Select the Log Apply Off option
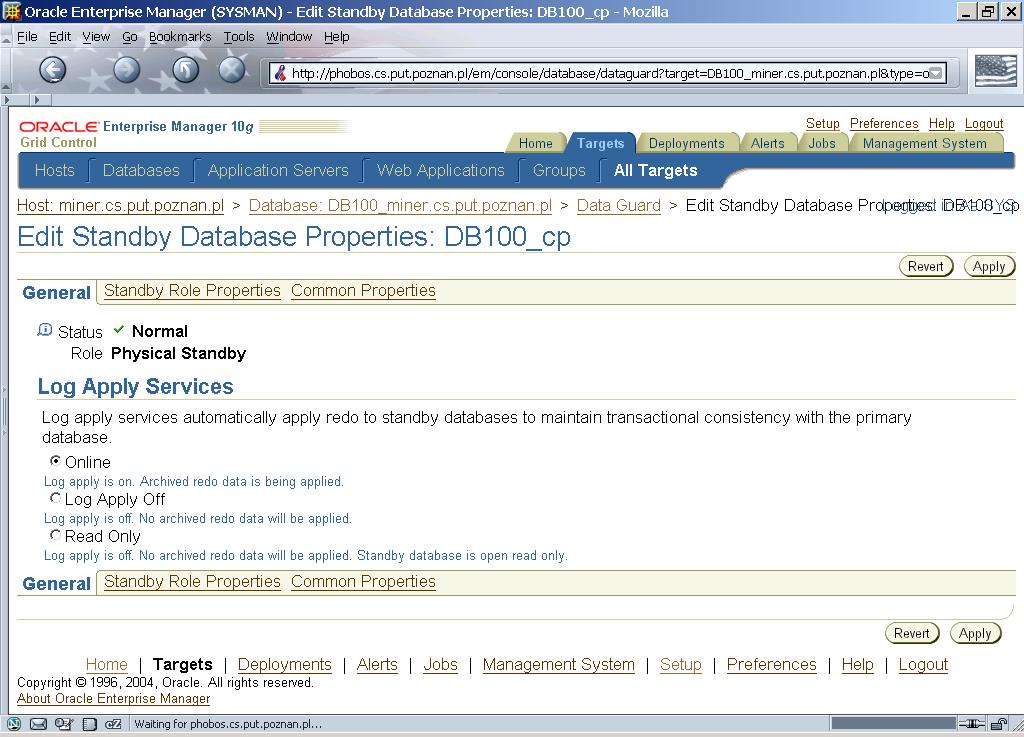The height and width of the screenshot is (737, 1024). pyautogui.click(x=56, y=497)
